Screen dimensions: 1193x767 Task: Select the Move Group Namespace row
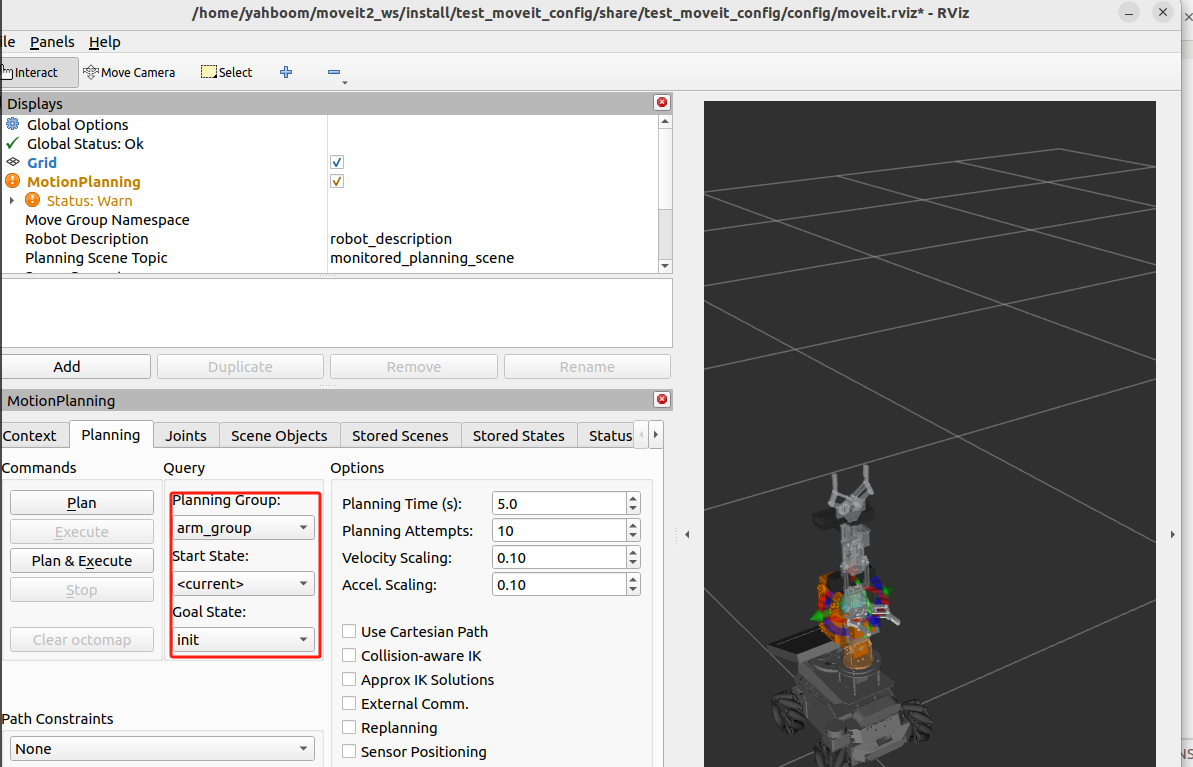[329, 220]
